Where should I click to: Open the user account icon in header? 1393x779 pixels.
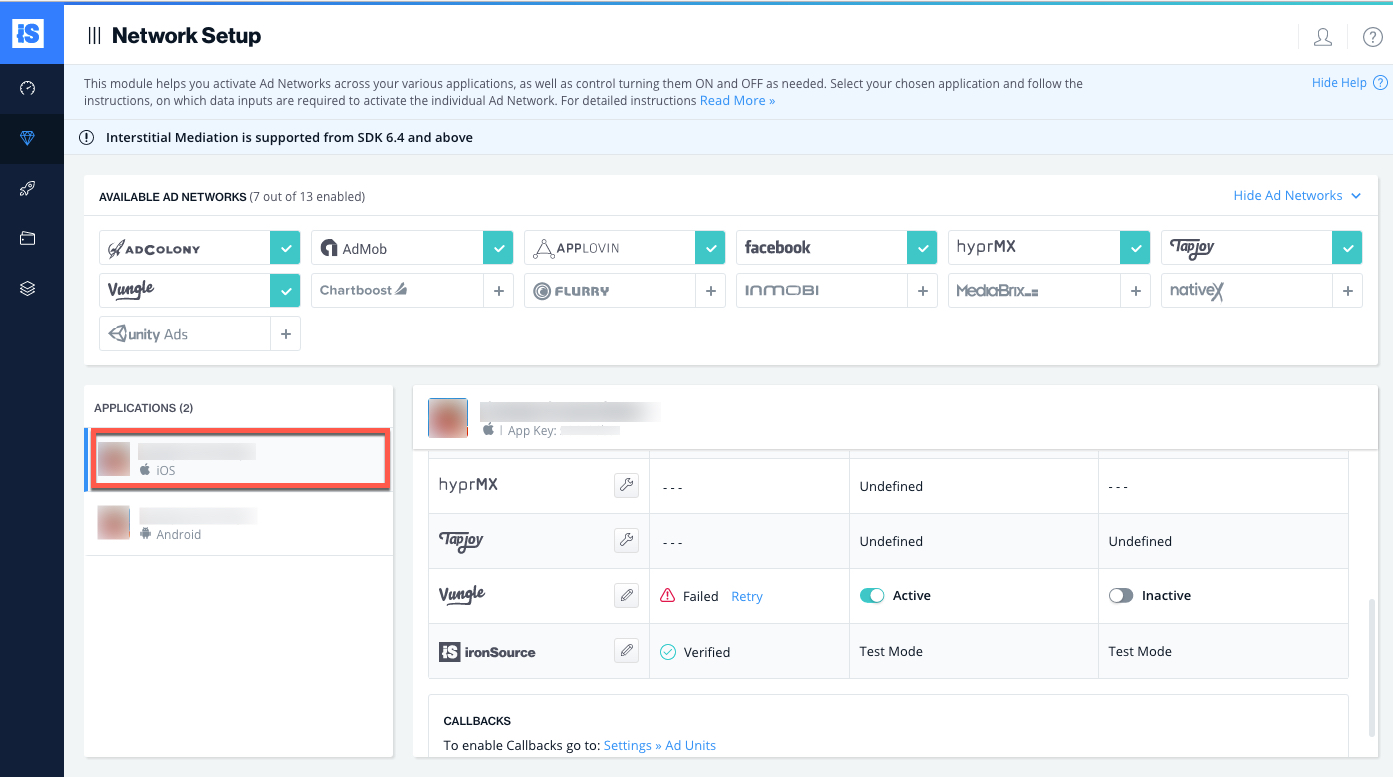1322,36
